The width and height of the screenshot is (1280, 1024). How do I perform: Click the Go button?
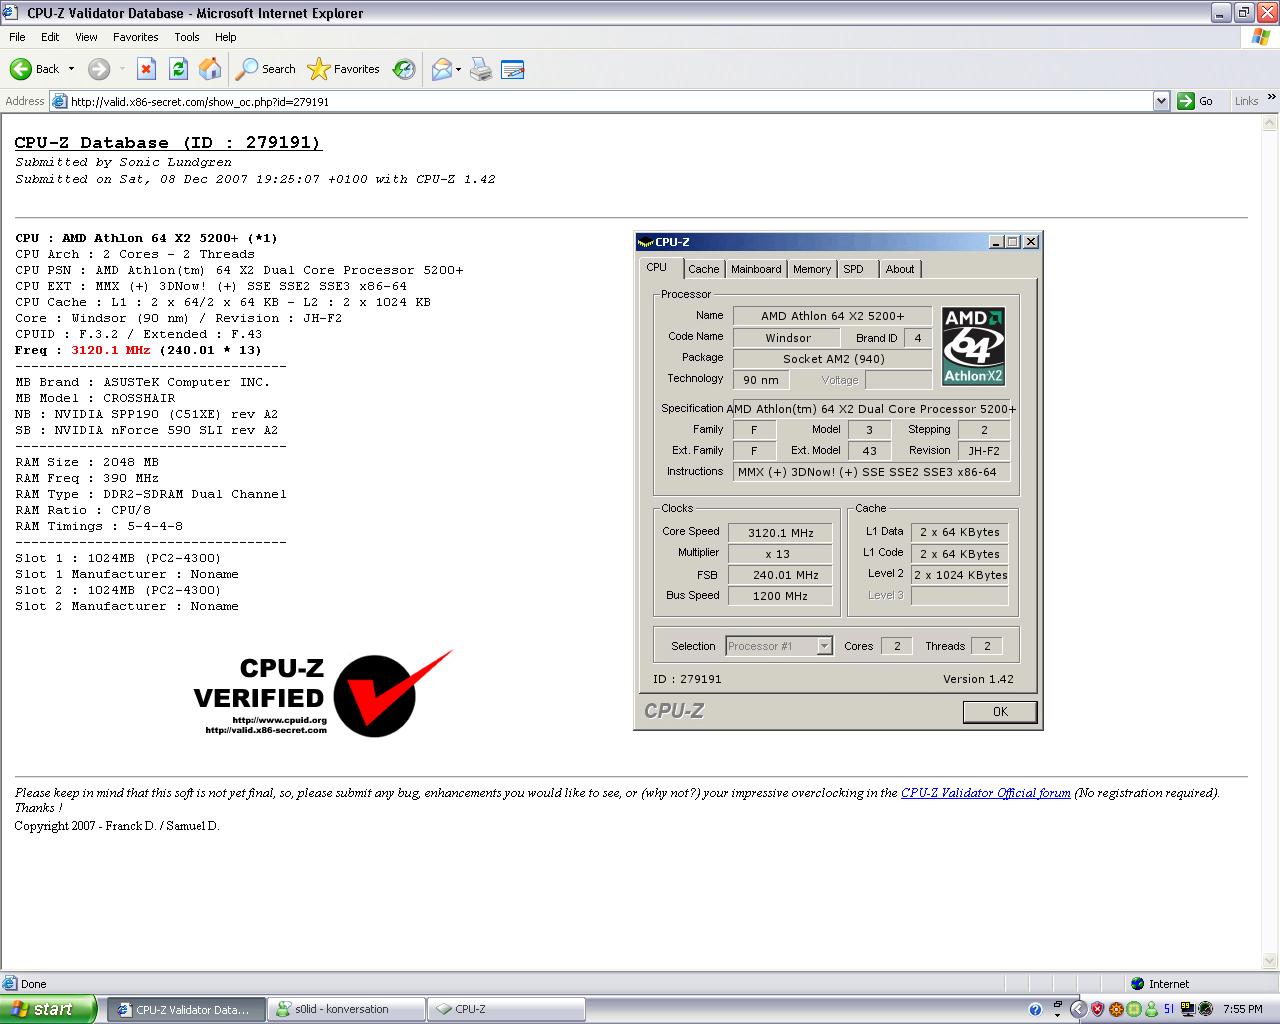[1196, 101]
